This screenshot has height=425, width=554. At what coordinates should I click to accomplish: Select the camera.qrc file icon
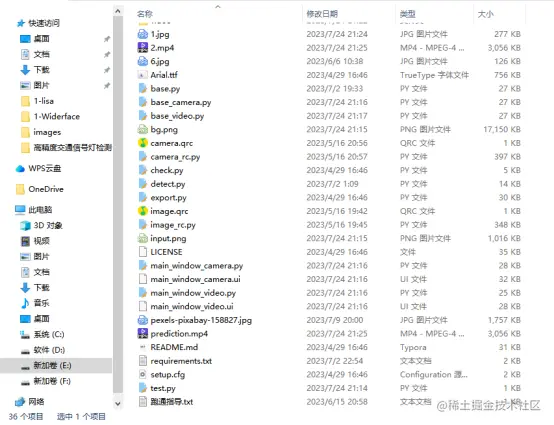pyautogui.click(x=142, y=143)
